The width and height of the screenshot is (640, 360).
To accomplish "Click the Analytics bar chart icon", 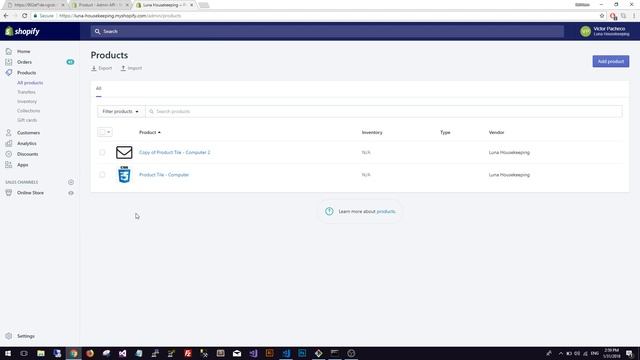I will tap(9, 143).
